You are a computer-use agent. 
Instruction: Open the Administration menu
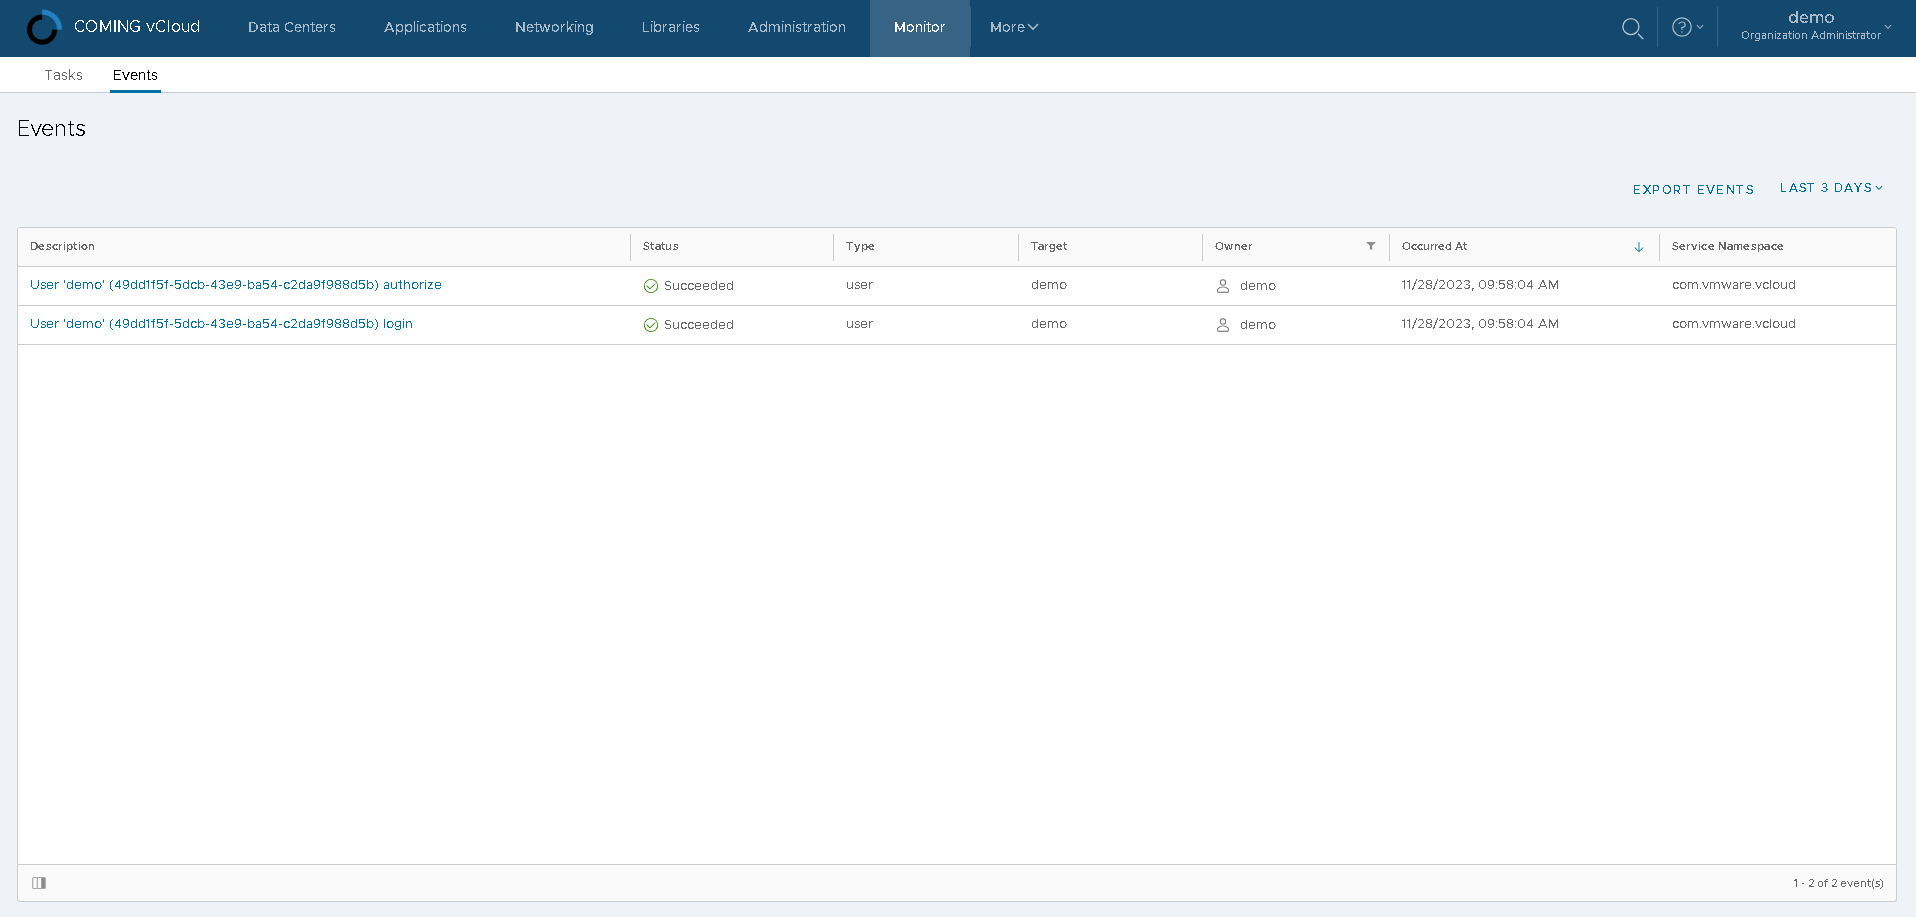[796, 27]
